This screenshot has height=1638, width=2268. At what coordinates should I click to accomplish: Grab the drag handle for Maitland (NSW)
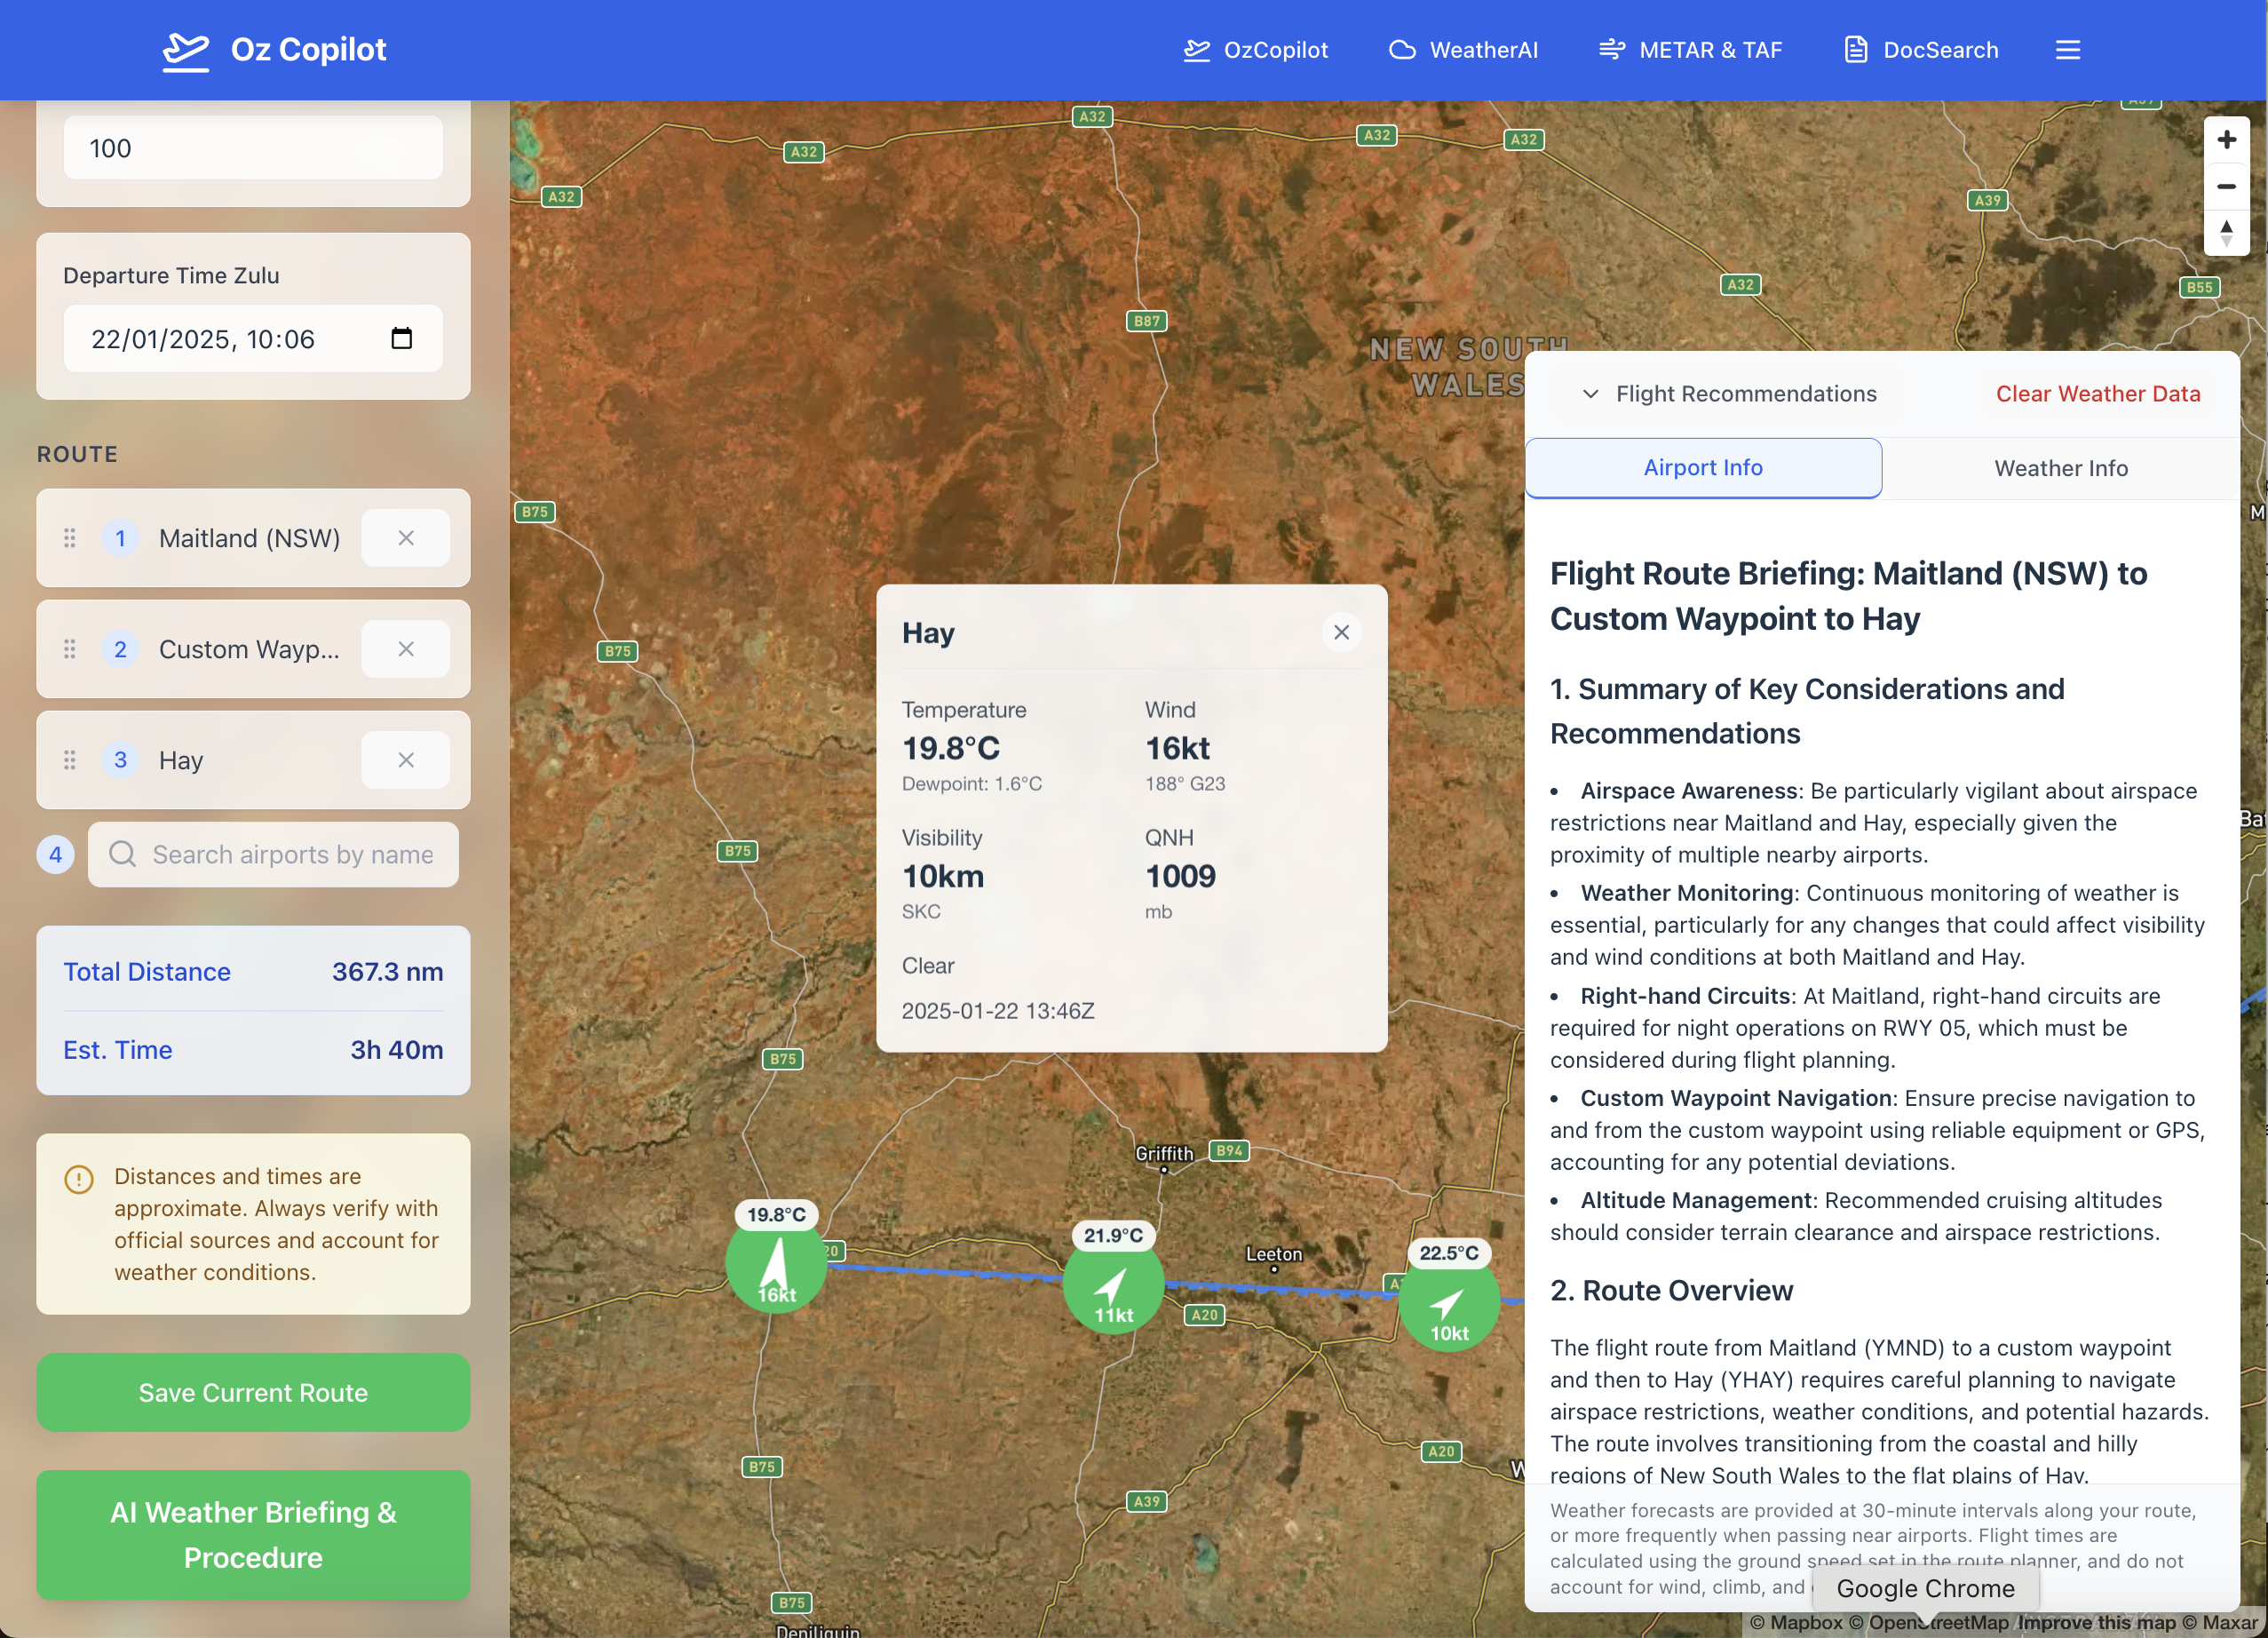click(x=70, y=538)
